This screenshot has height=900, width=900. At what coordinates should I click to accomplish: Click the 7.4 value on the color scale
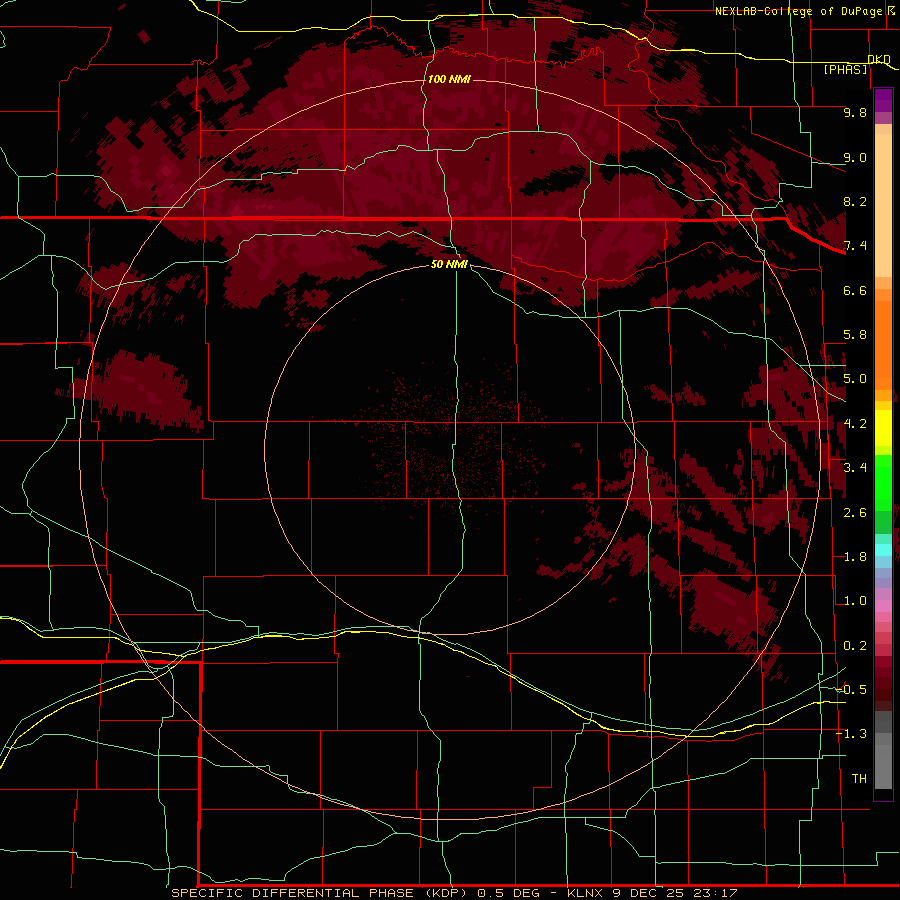coord(855,246)
